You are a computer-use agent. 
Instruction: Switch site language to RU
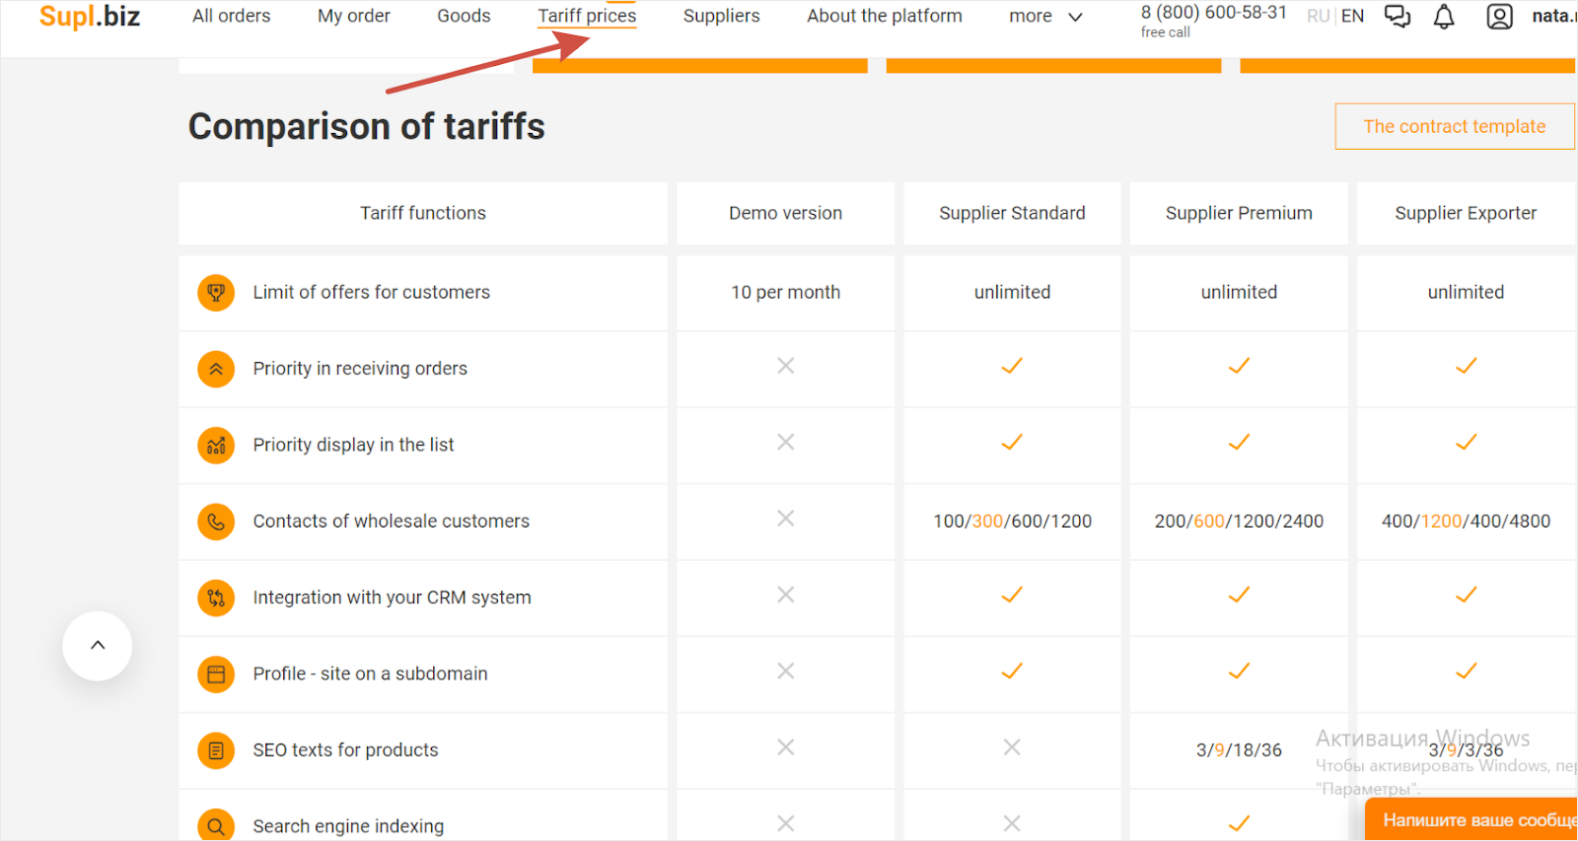point(1317,17)
